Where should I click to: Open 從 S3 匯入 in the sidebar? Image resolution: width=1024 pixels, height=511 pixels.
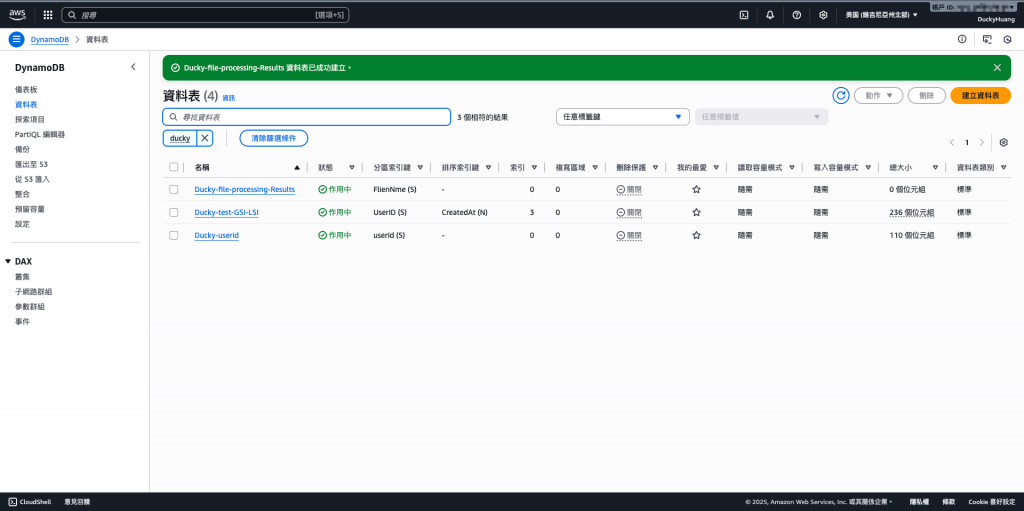pos(33,179)
